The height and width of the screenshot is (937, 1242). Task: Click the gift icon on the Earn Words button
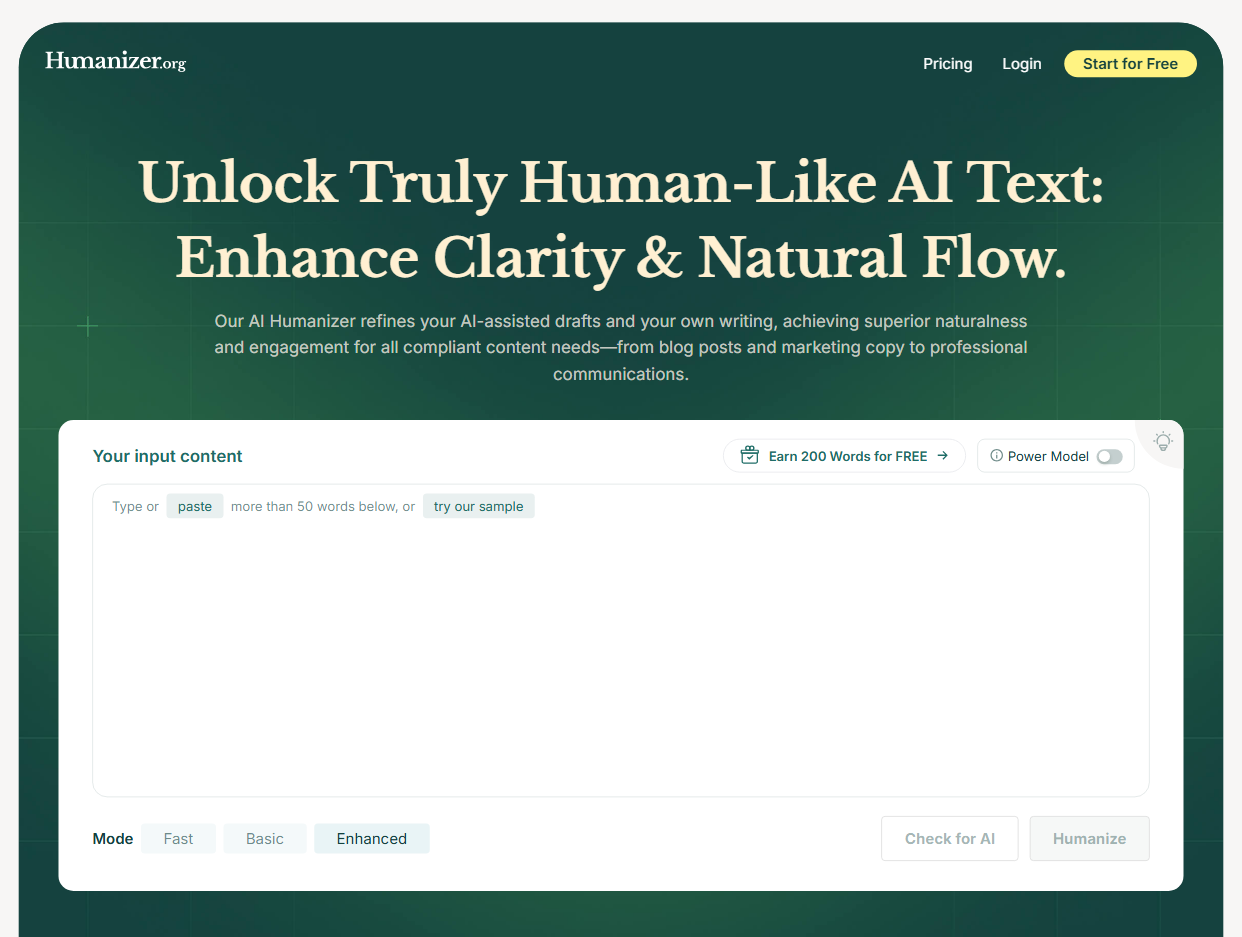(749, 455)
